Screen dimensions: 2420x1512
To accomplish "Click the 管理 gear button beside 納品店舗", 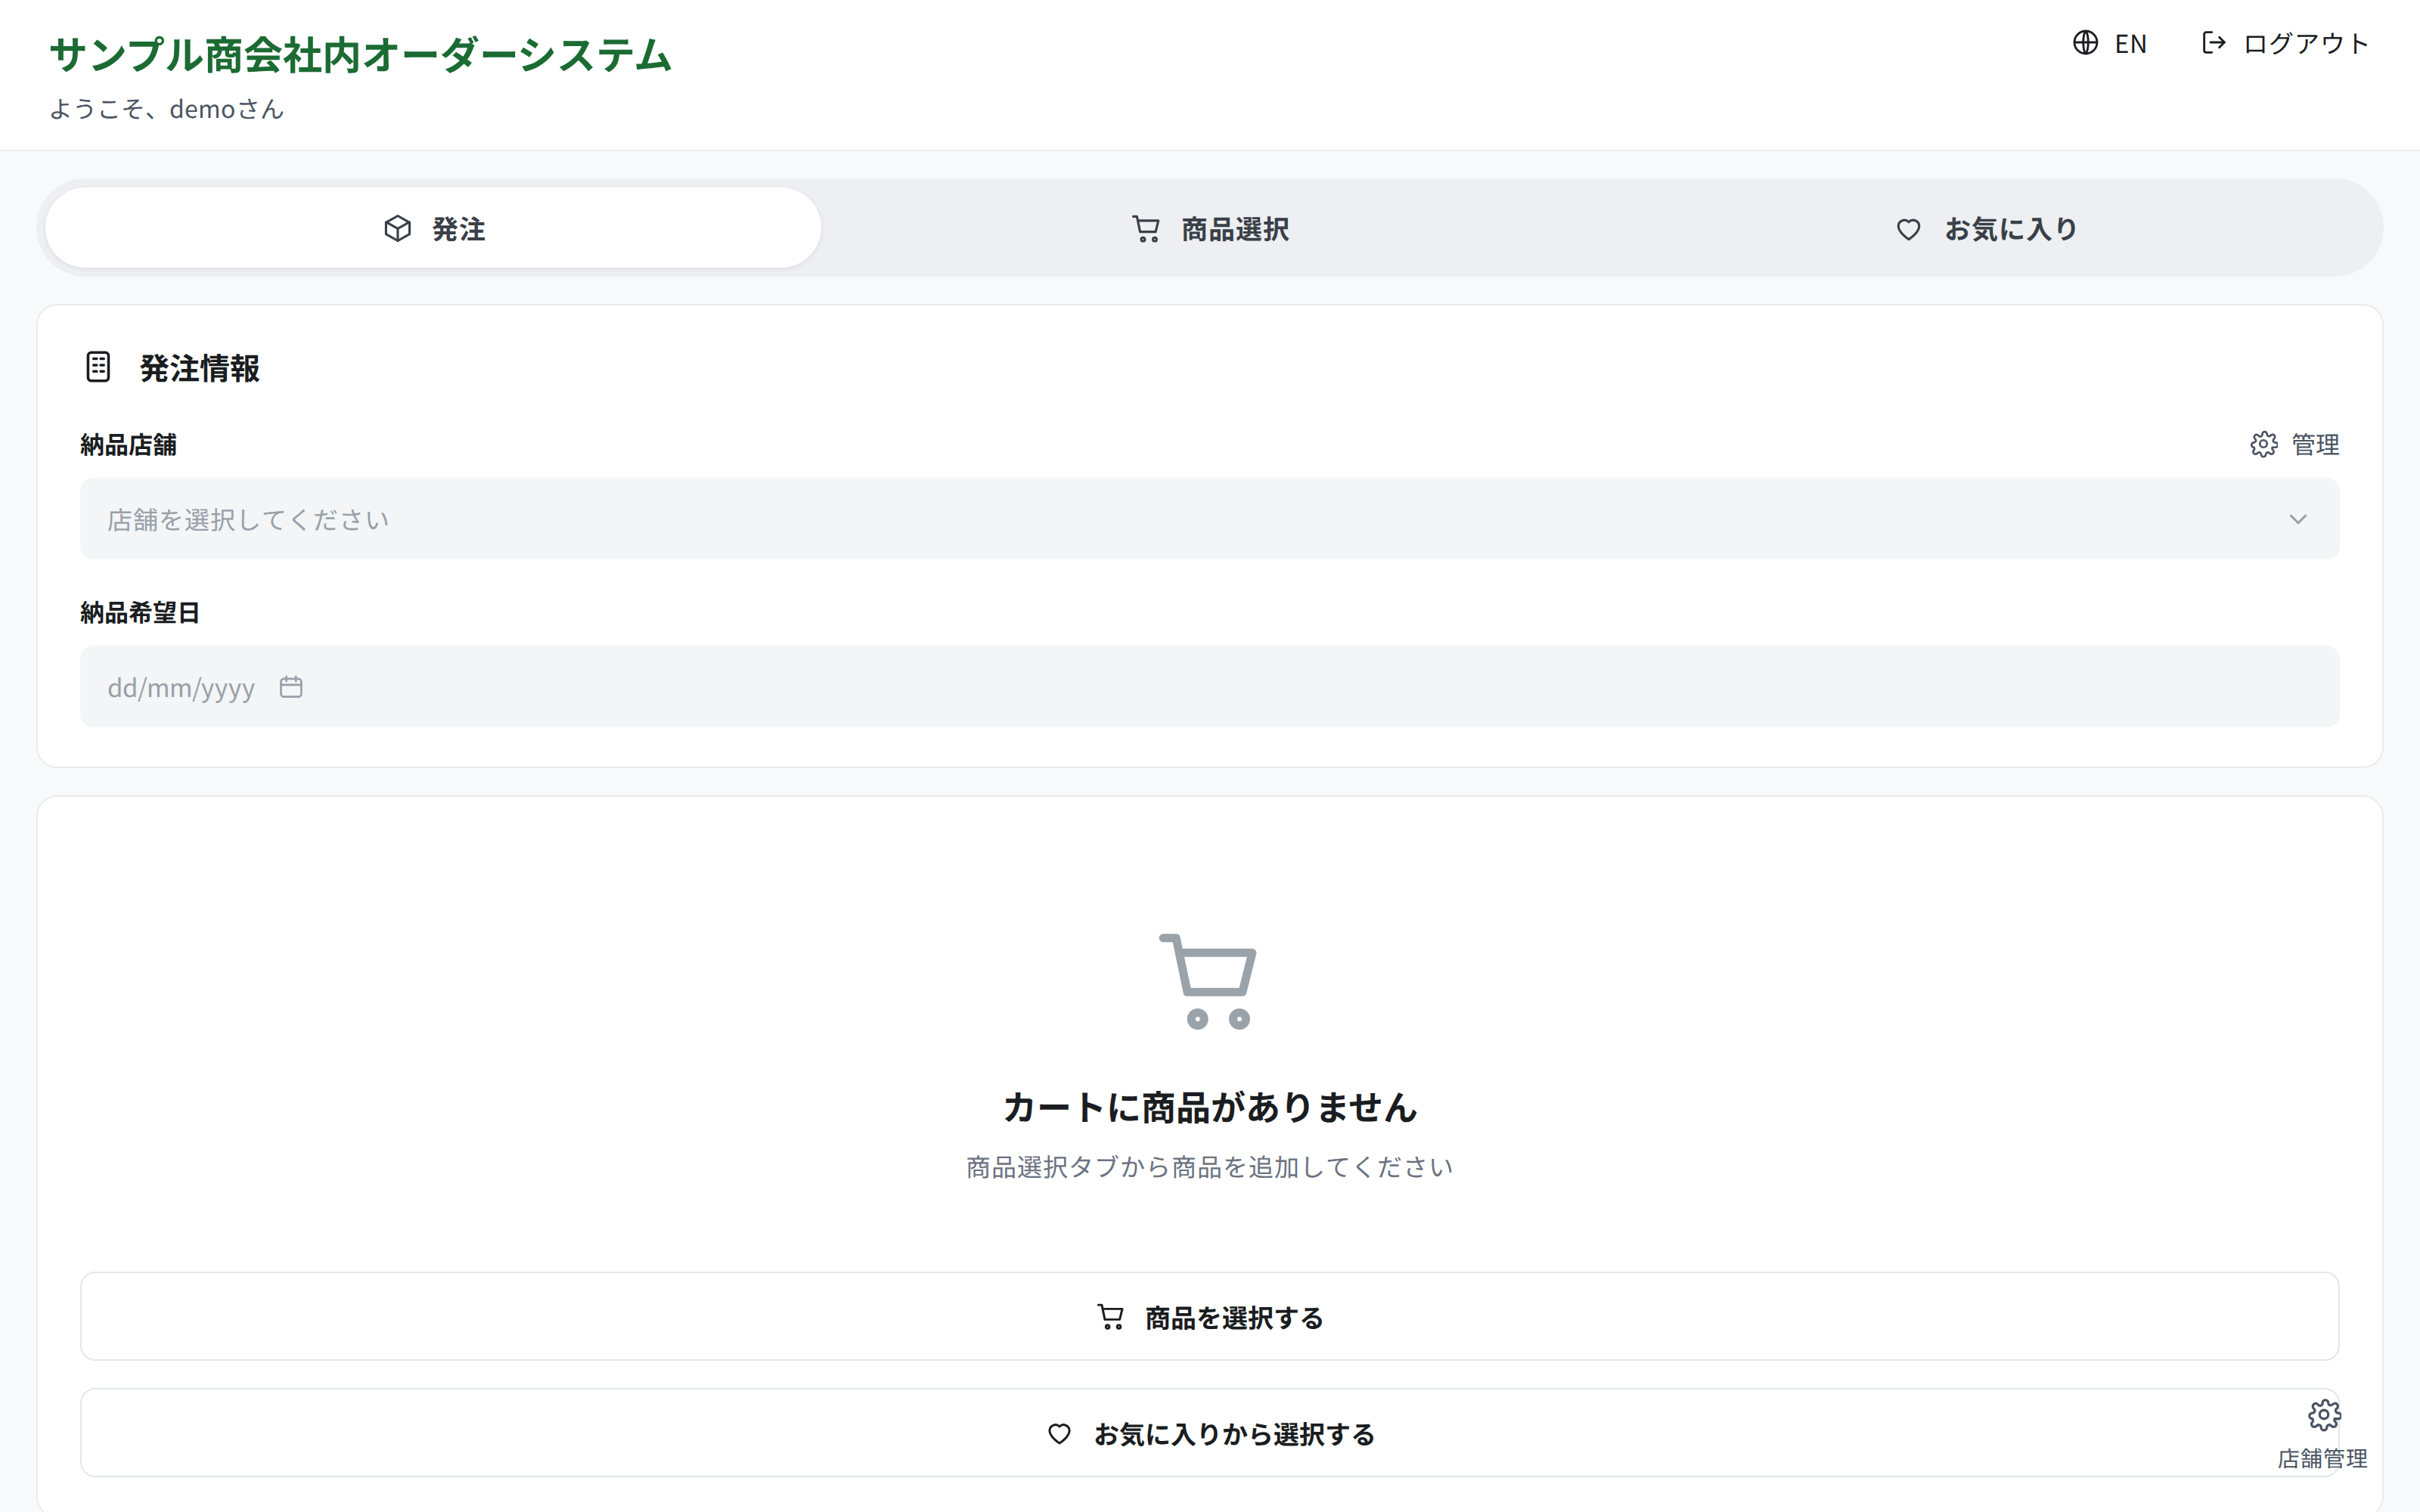I will [x=2294, y=444].
